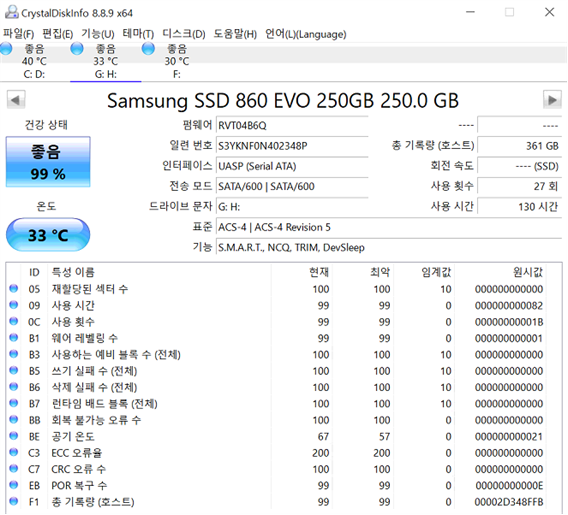Click the 원시값 column header

[500, 272]
